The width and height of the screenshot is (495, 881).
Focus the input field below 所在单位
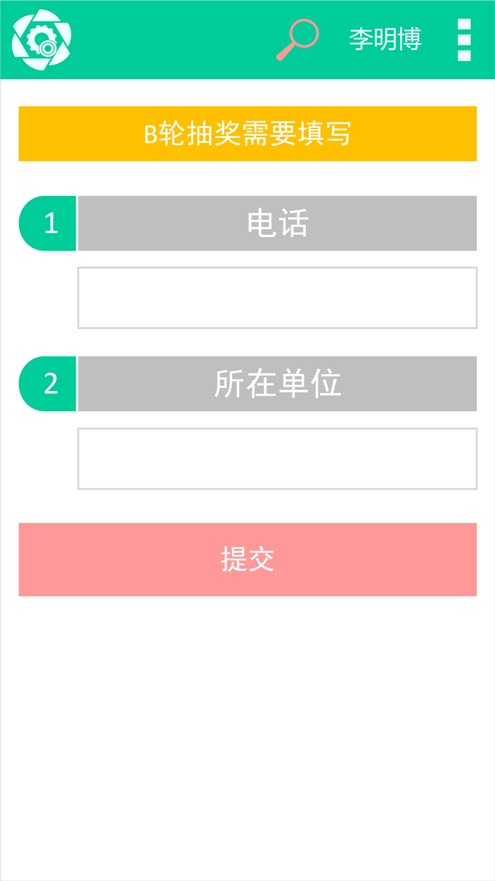[278, 458]
